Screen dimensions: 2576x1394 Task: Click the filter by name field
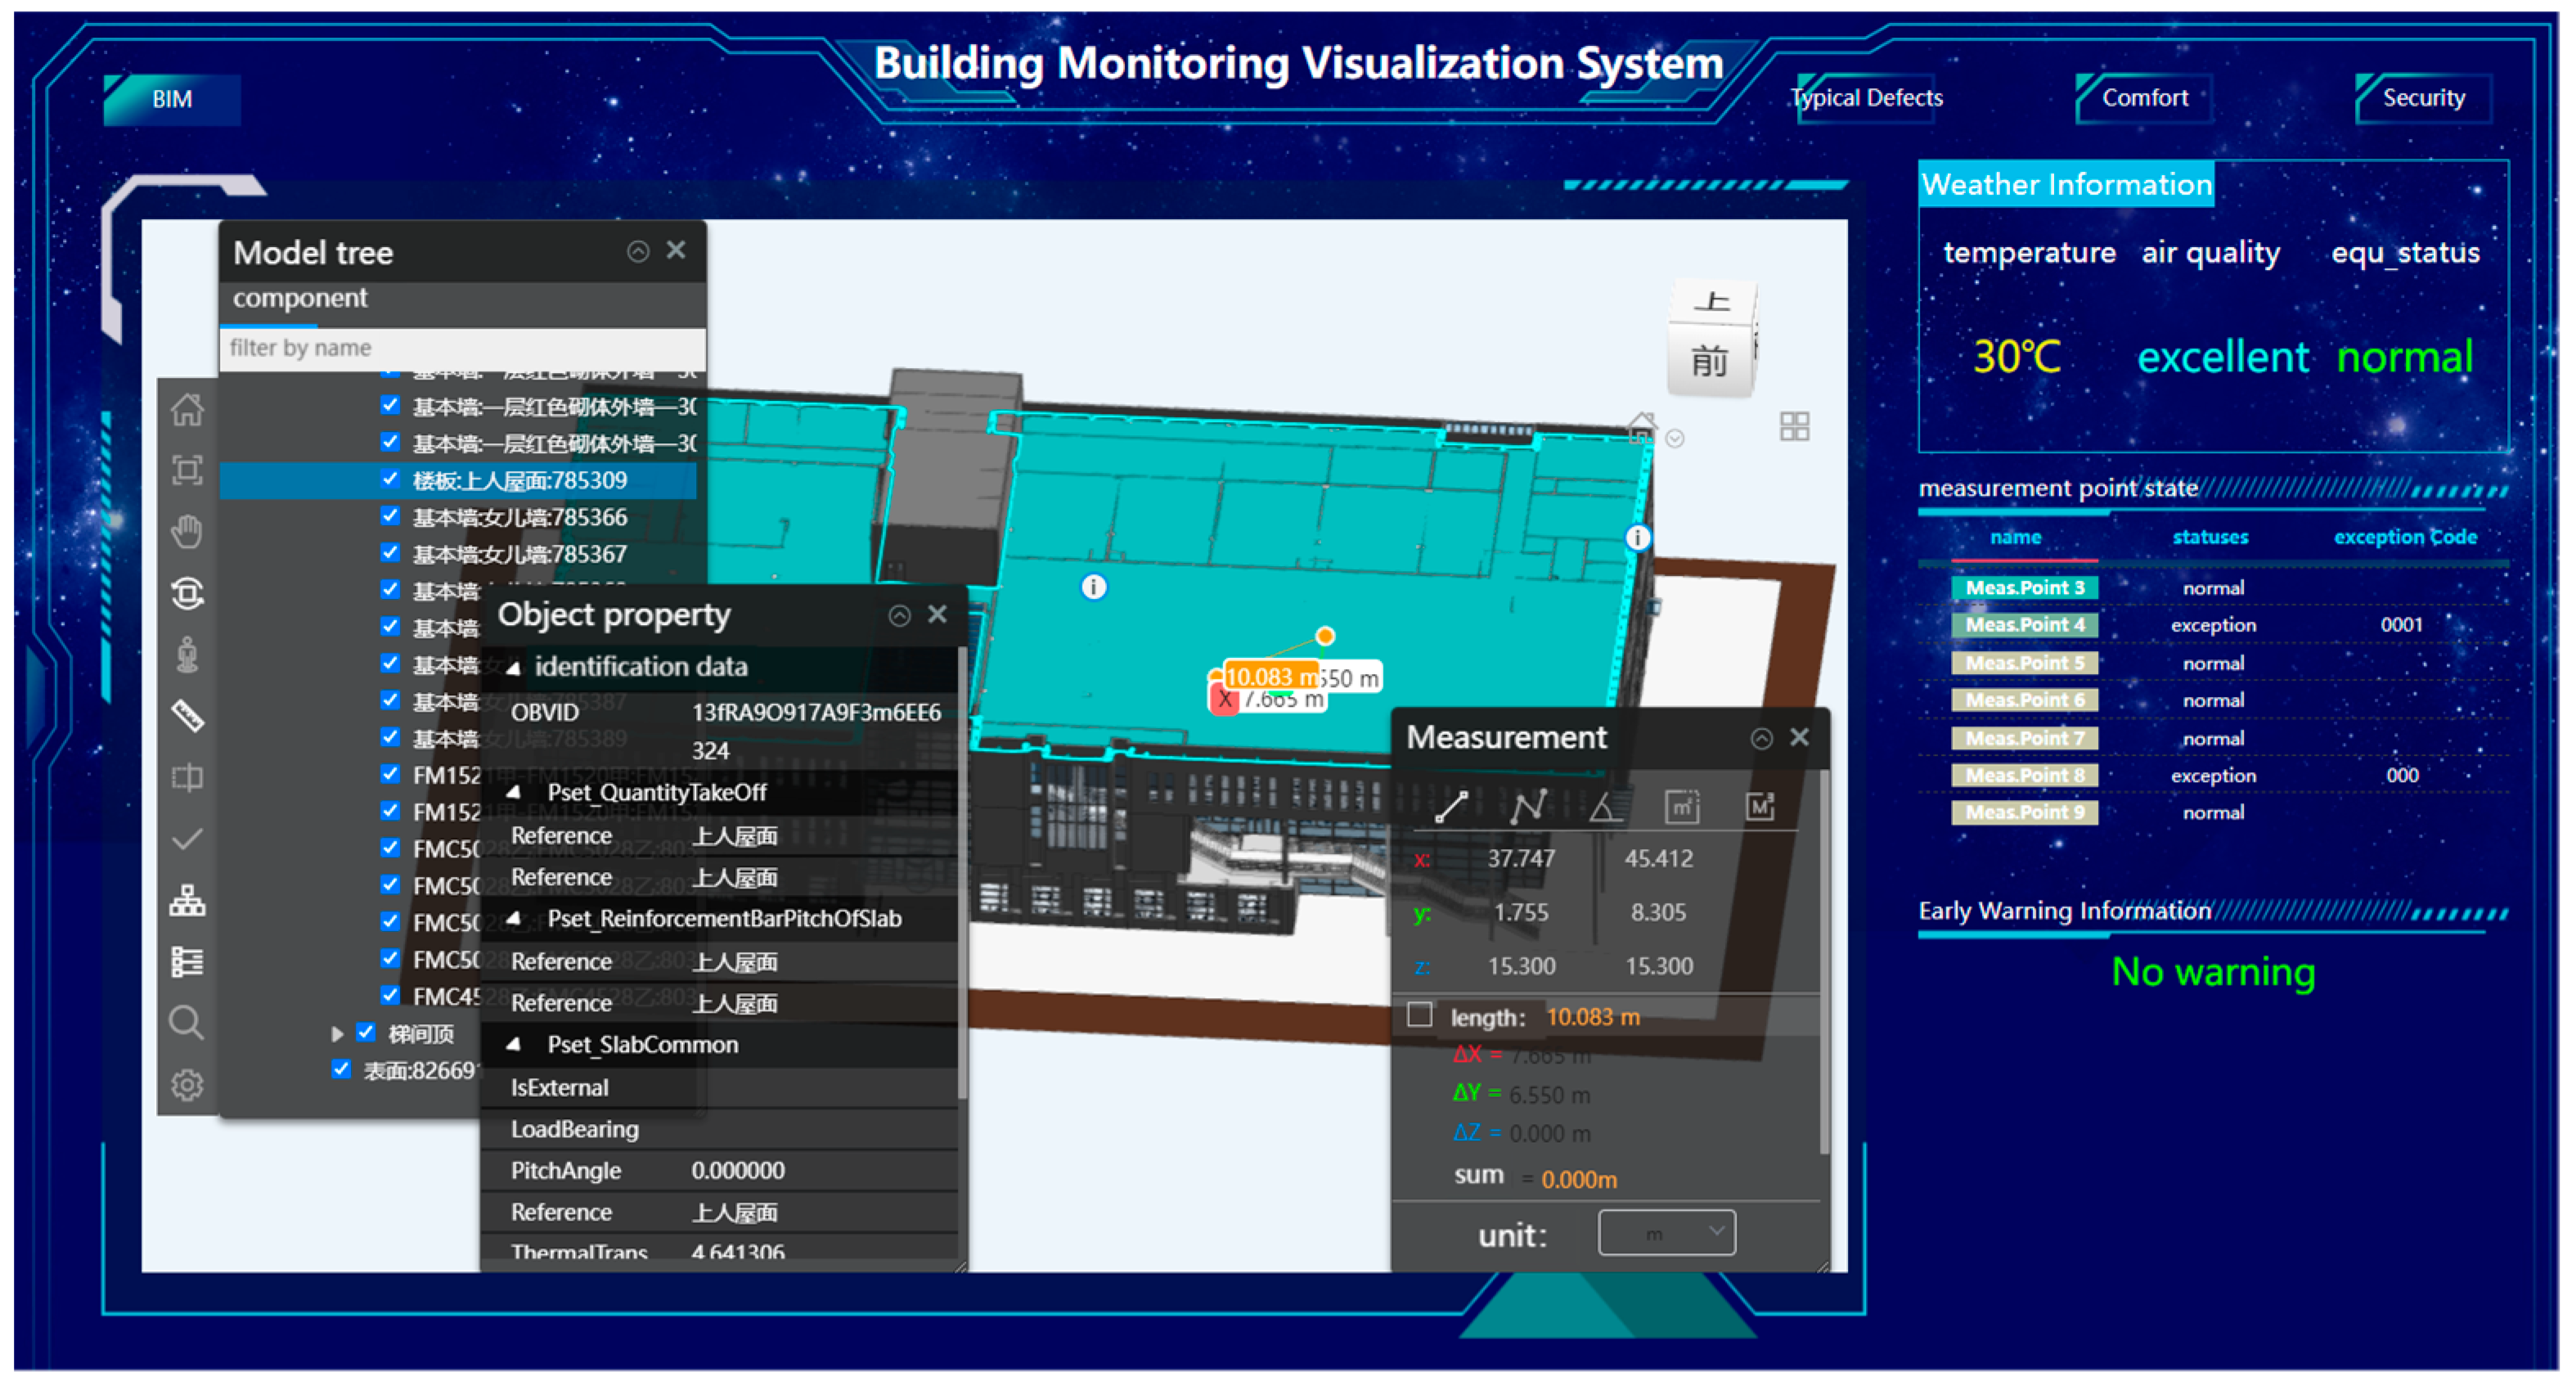[461, 348]
